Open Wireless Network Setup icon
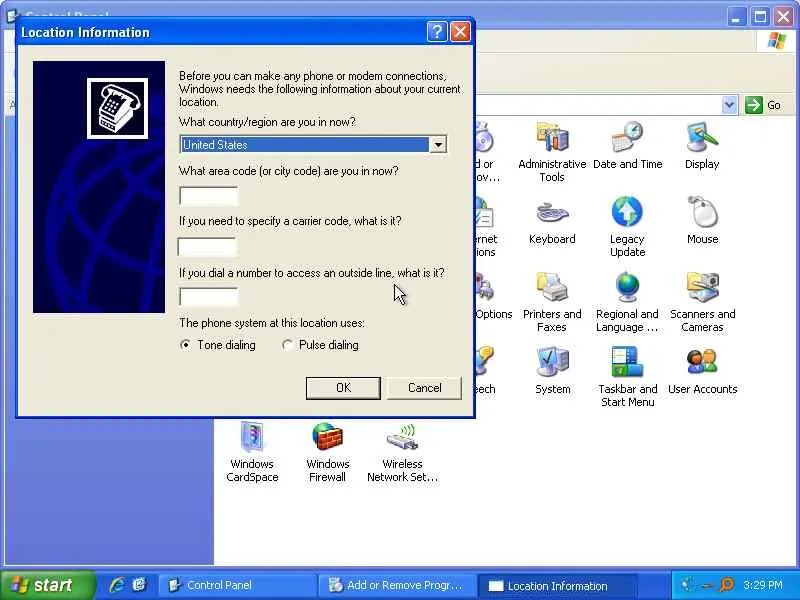The width and height of the screenshot is (800, 600). 403,452
